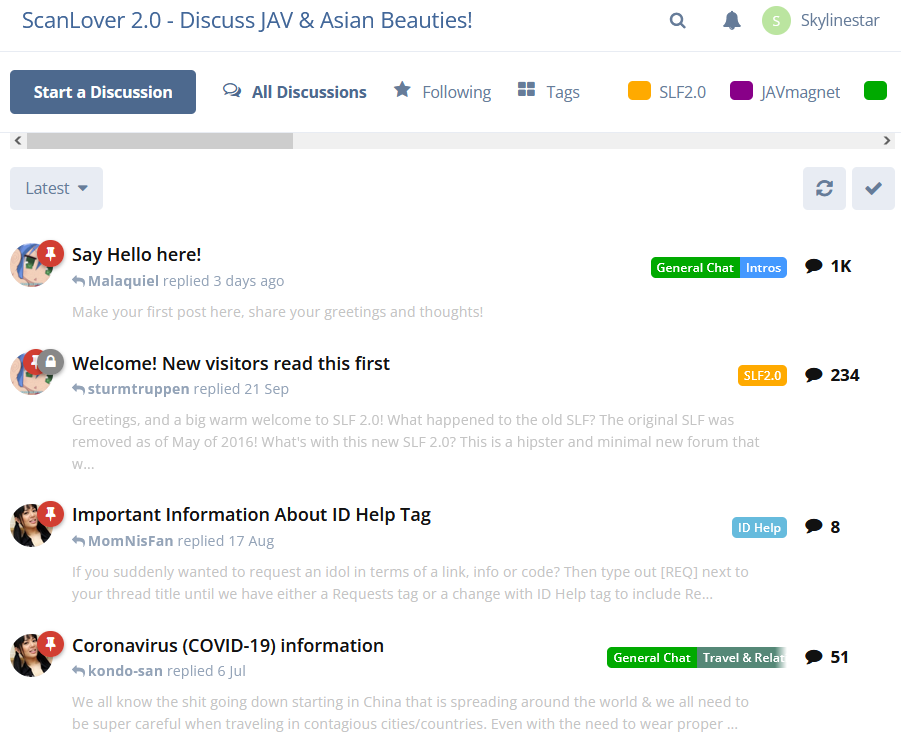Image resolution: width=901 pixels, height=741 pixels.
Task: Mark all as read checkmark
Action: coord(873,188)
